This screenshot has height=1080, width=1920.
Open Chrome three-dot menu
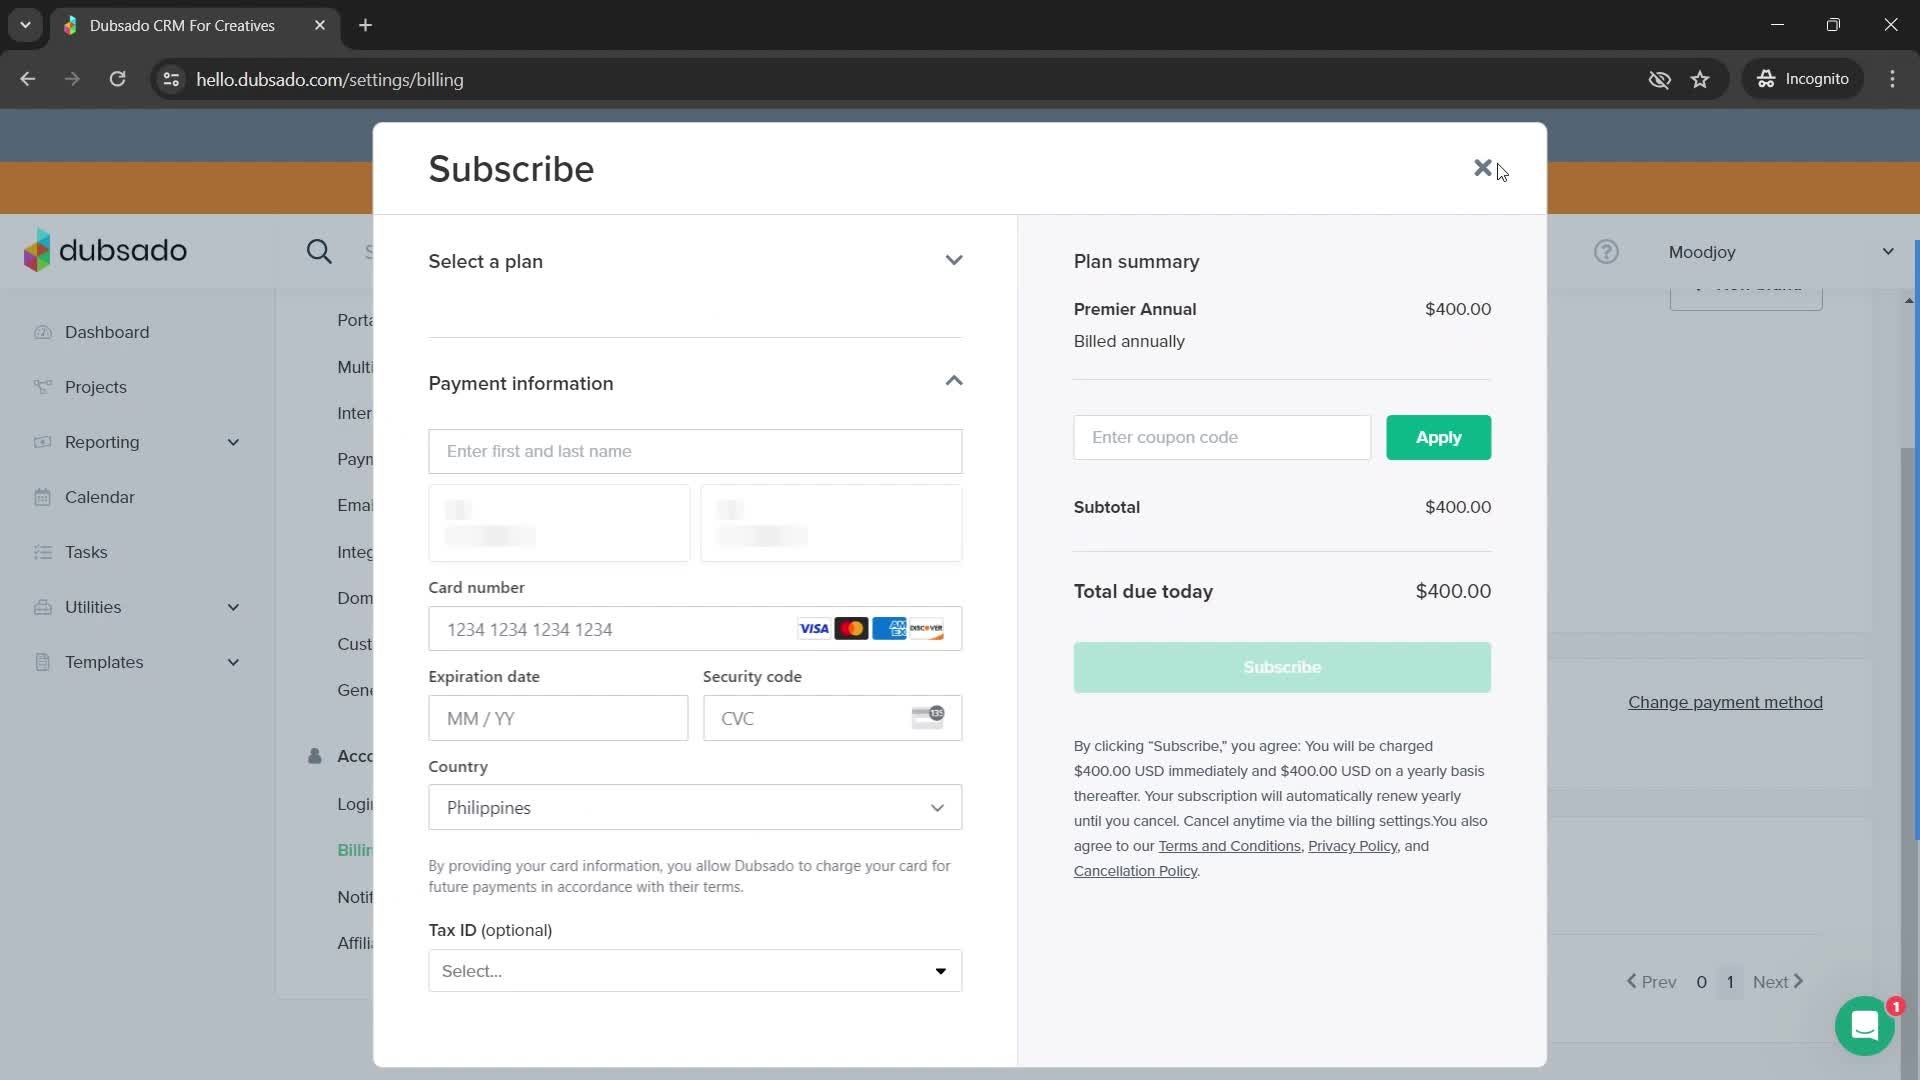[x=1892, y=79]
